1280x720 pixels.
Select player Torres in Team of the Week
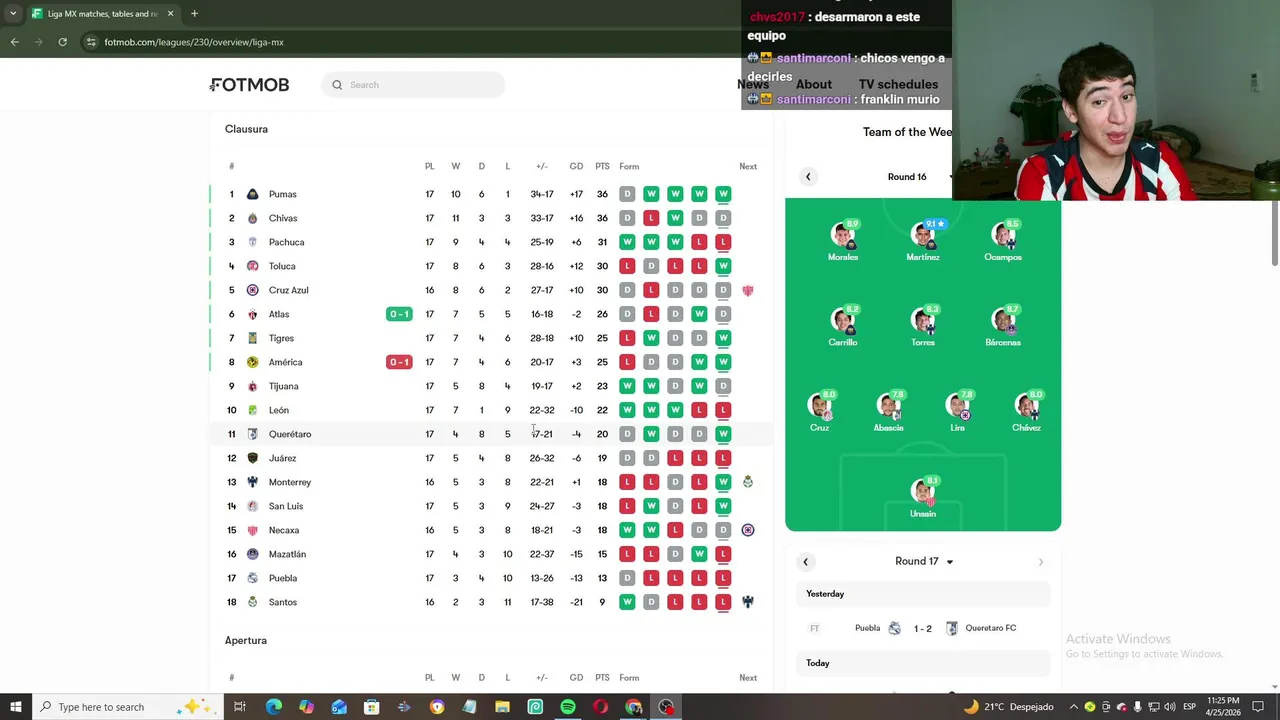tap(923, 326)
